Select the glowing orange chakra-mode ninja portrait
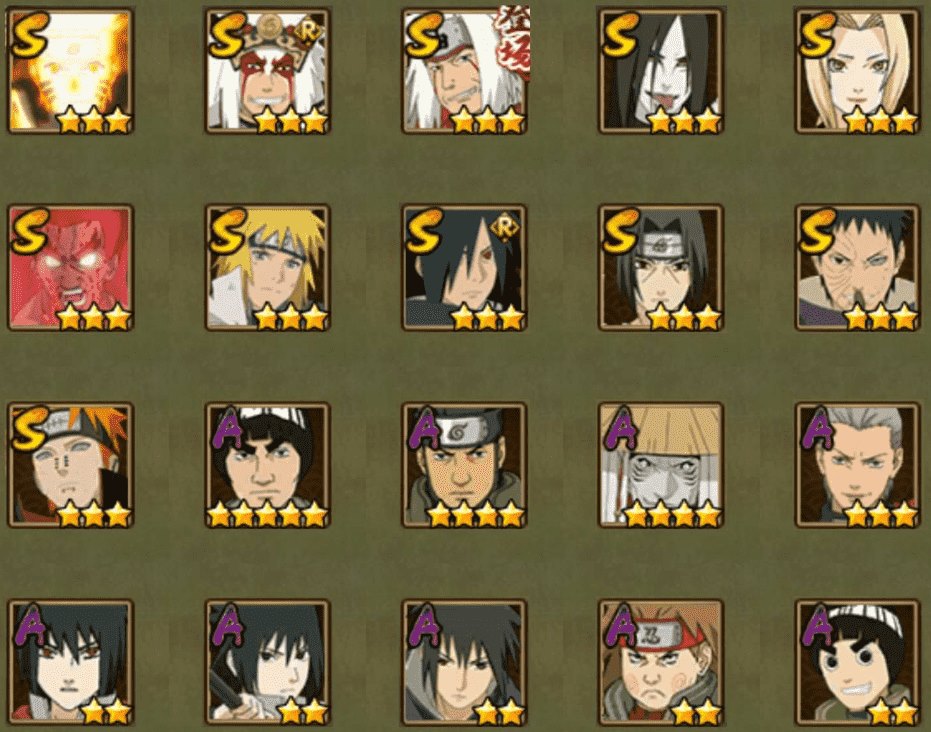This screenshot has width=931, height=732. (x=70, y=71)
